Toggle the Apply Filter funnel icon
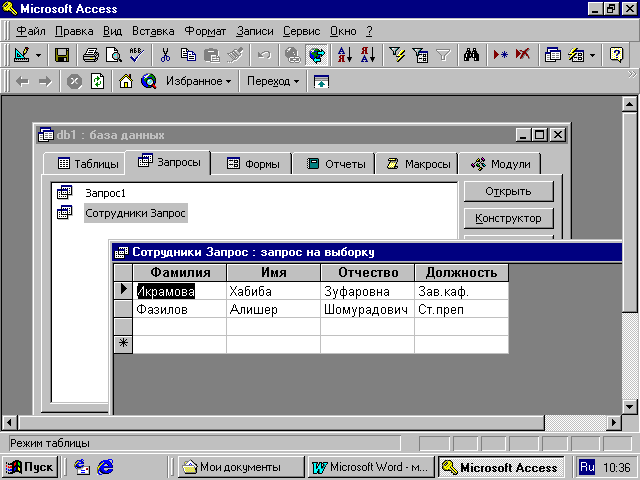Image resolution: width=640 pixels, height=480 pixels. (443, 55)
